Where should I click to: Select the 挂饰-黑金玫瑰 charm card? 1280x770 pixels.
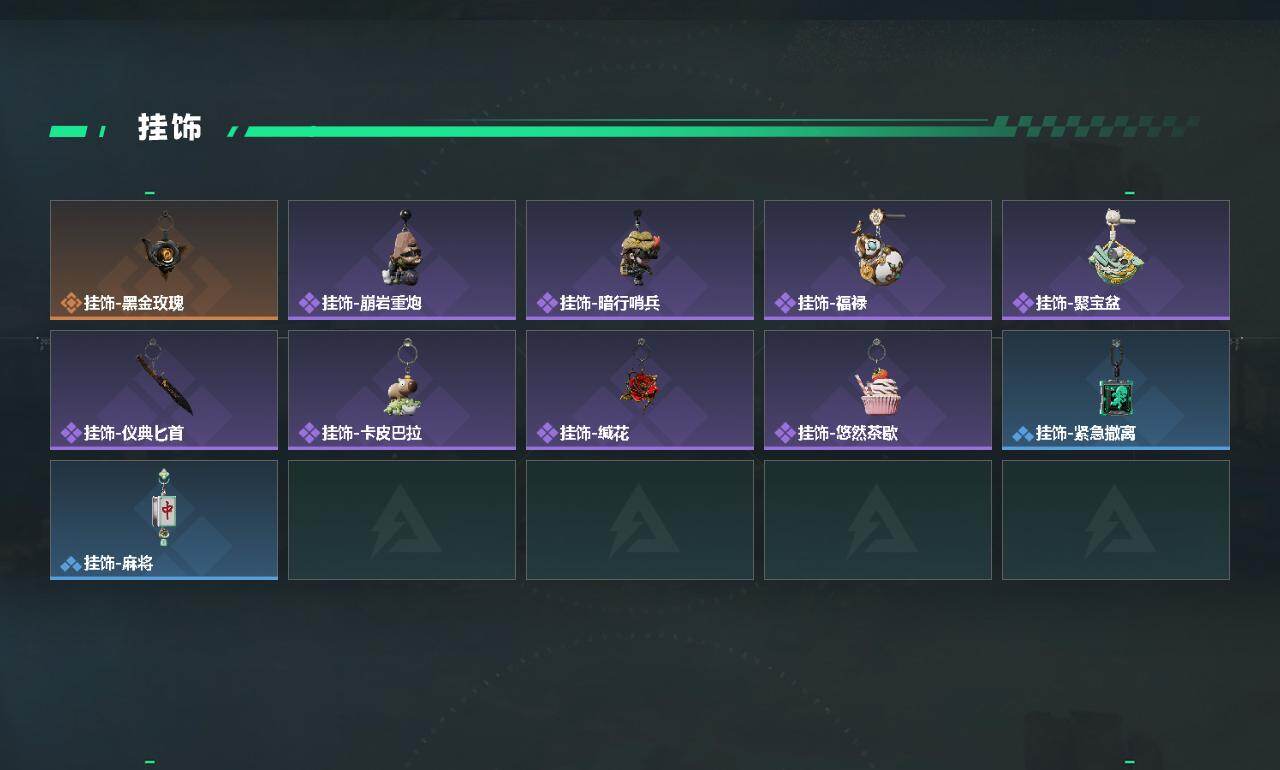click(164, 260)
